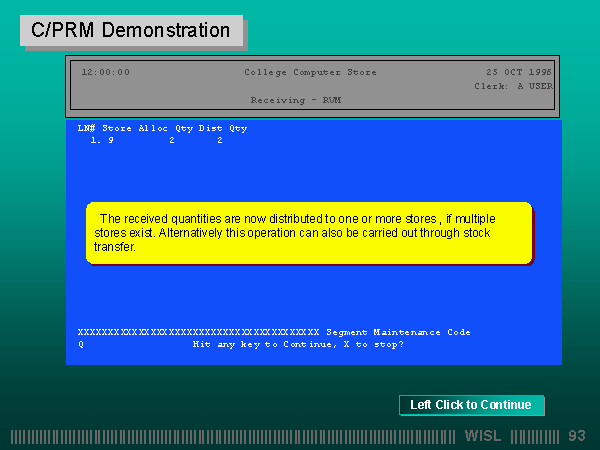Click store number 9 in line 1

[x=110, y=141]
